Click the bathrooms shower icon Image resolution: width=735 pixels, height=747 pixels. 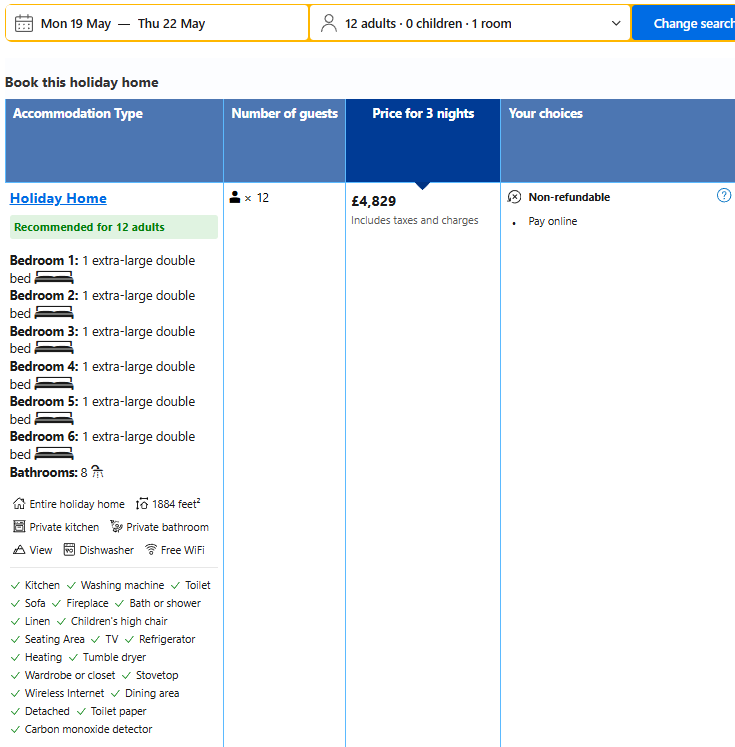pos(97,472)
